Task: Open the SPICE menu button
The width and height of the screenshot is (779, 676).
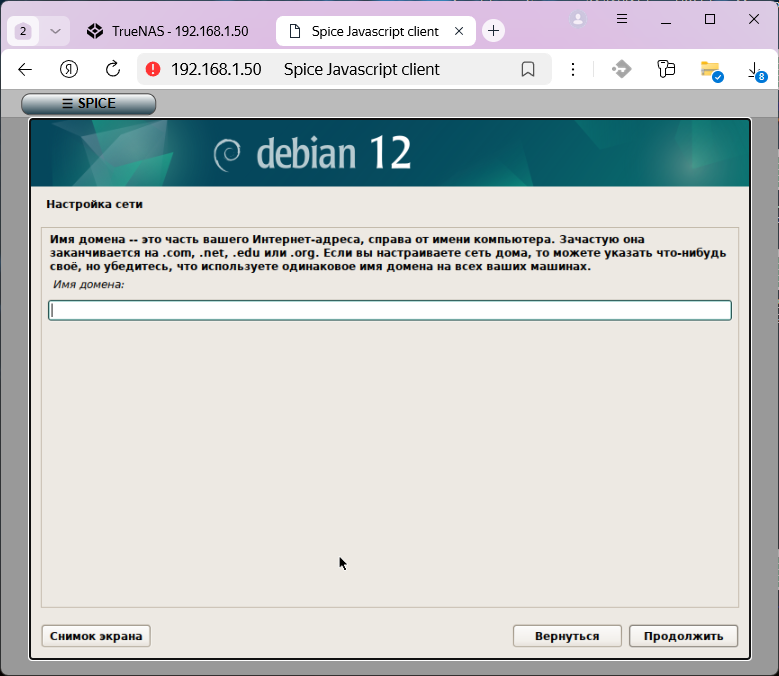Action: (88, 103)
